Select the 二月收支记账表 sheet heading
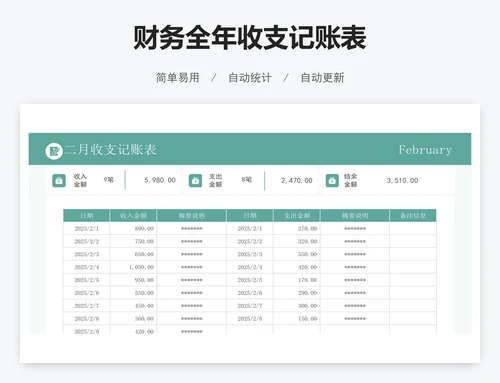Viewport: 500px width, 383px height. click(x=110, y=150)
